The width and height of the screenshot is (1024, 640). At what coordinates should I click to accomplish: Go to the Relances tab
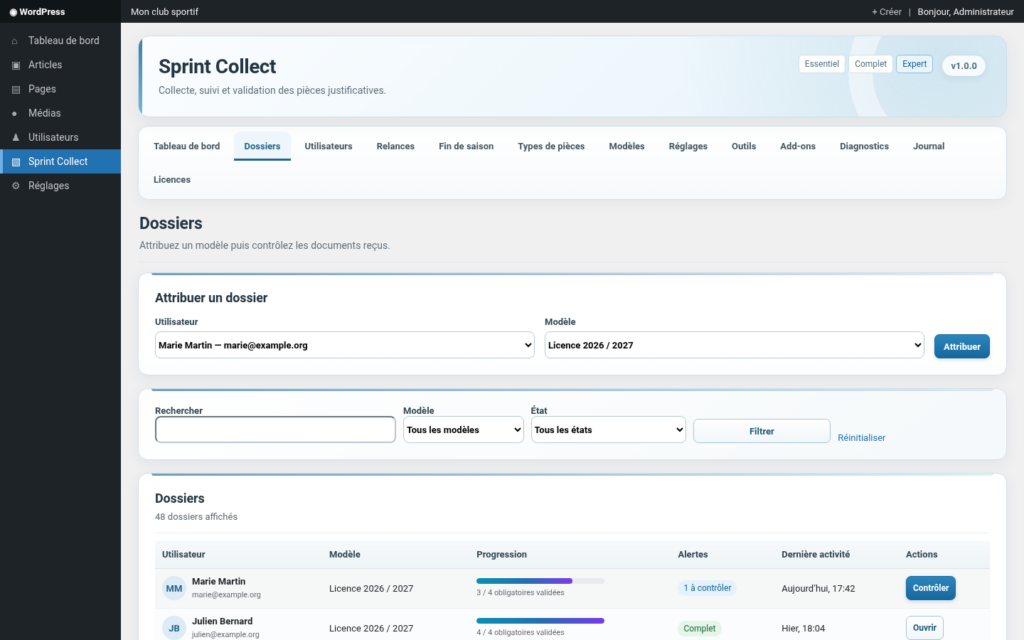(395, 146)
